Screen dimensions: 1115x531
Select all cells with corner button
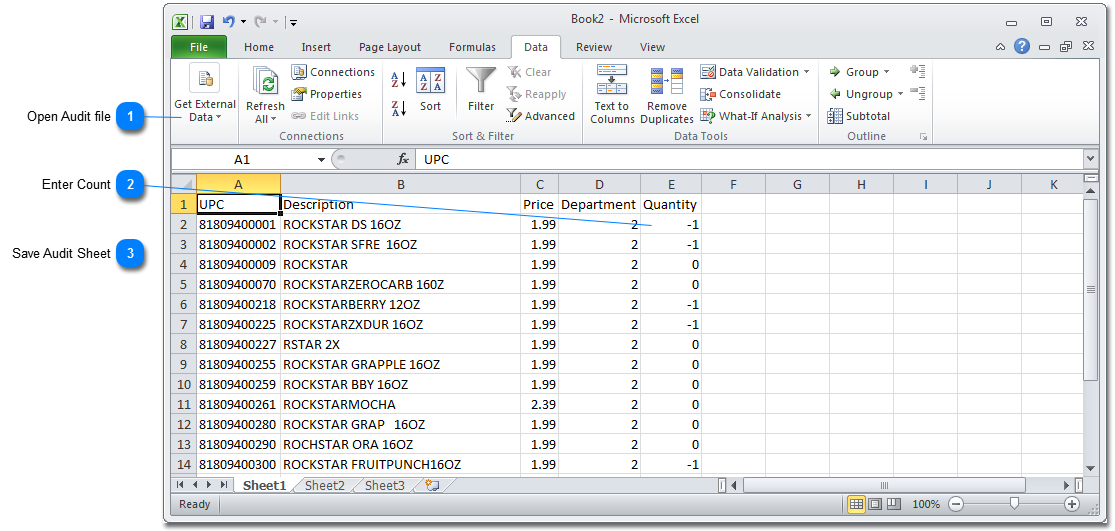tap(183, 184)
